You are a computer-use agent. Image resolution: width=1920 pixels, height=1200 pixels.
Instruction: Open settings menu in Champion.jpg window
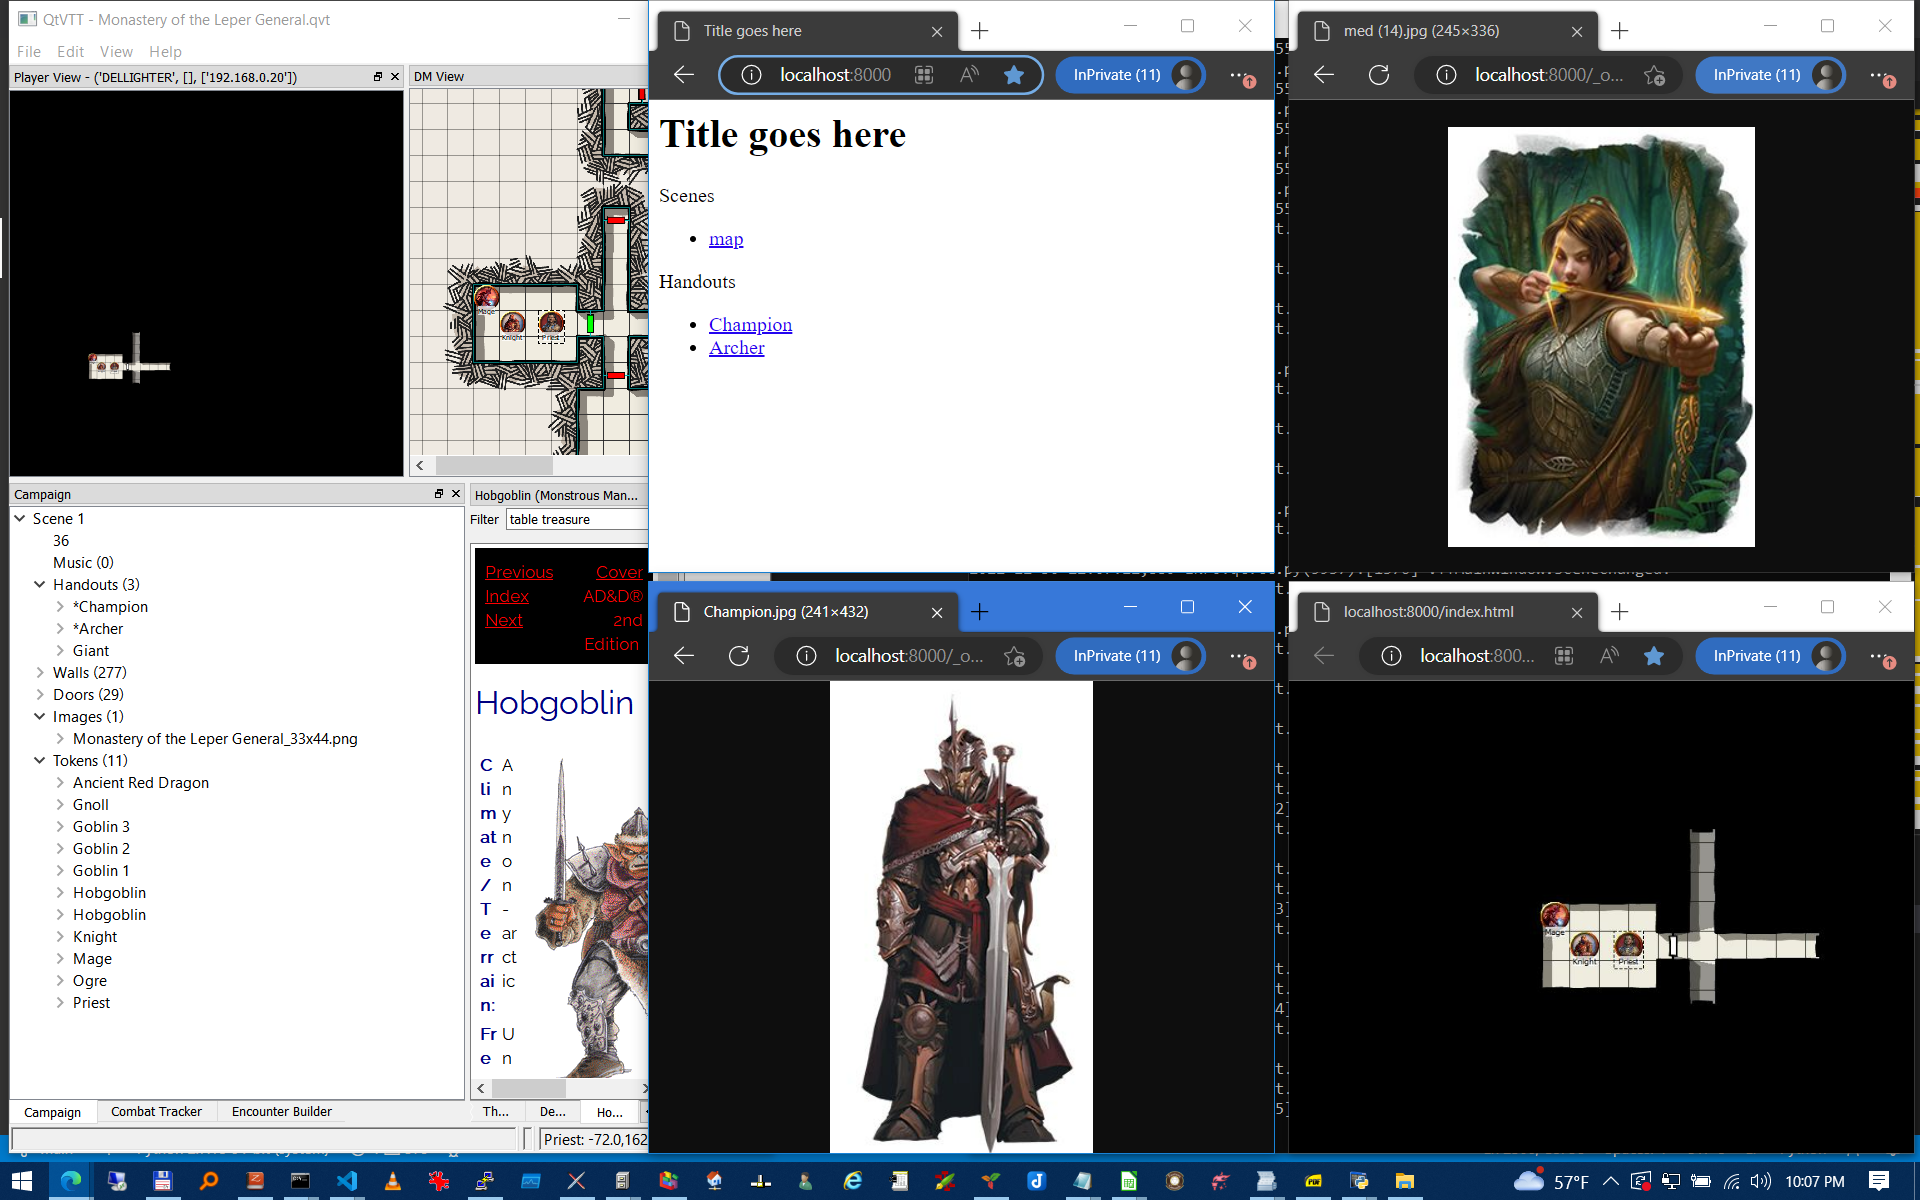tap(1239, 656)
